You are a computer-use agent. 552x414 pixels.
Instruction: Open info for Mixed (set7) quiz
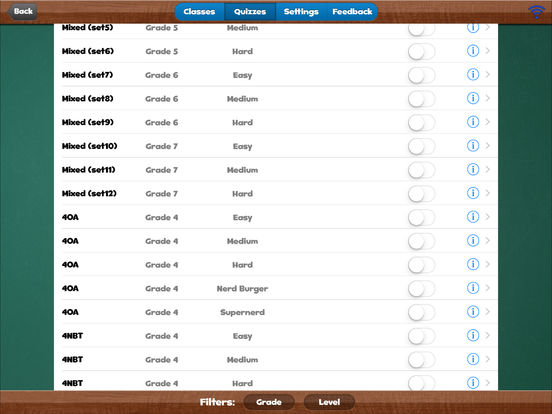[473, 74]
